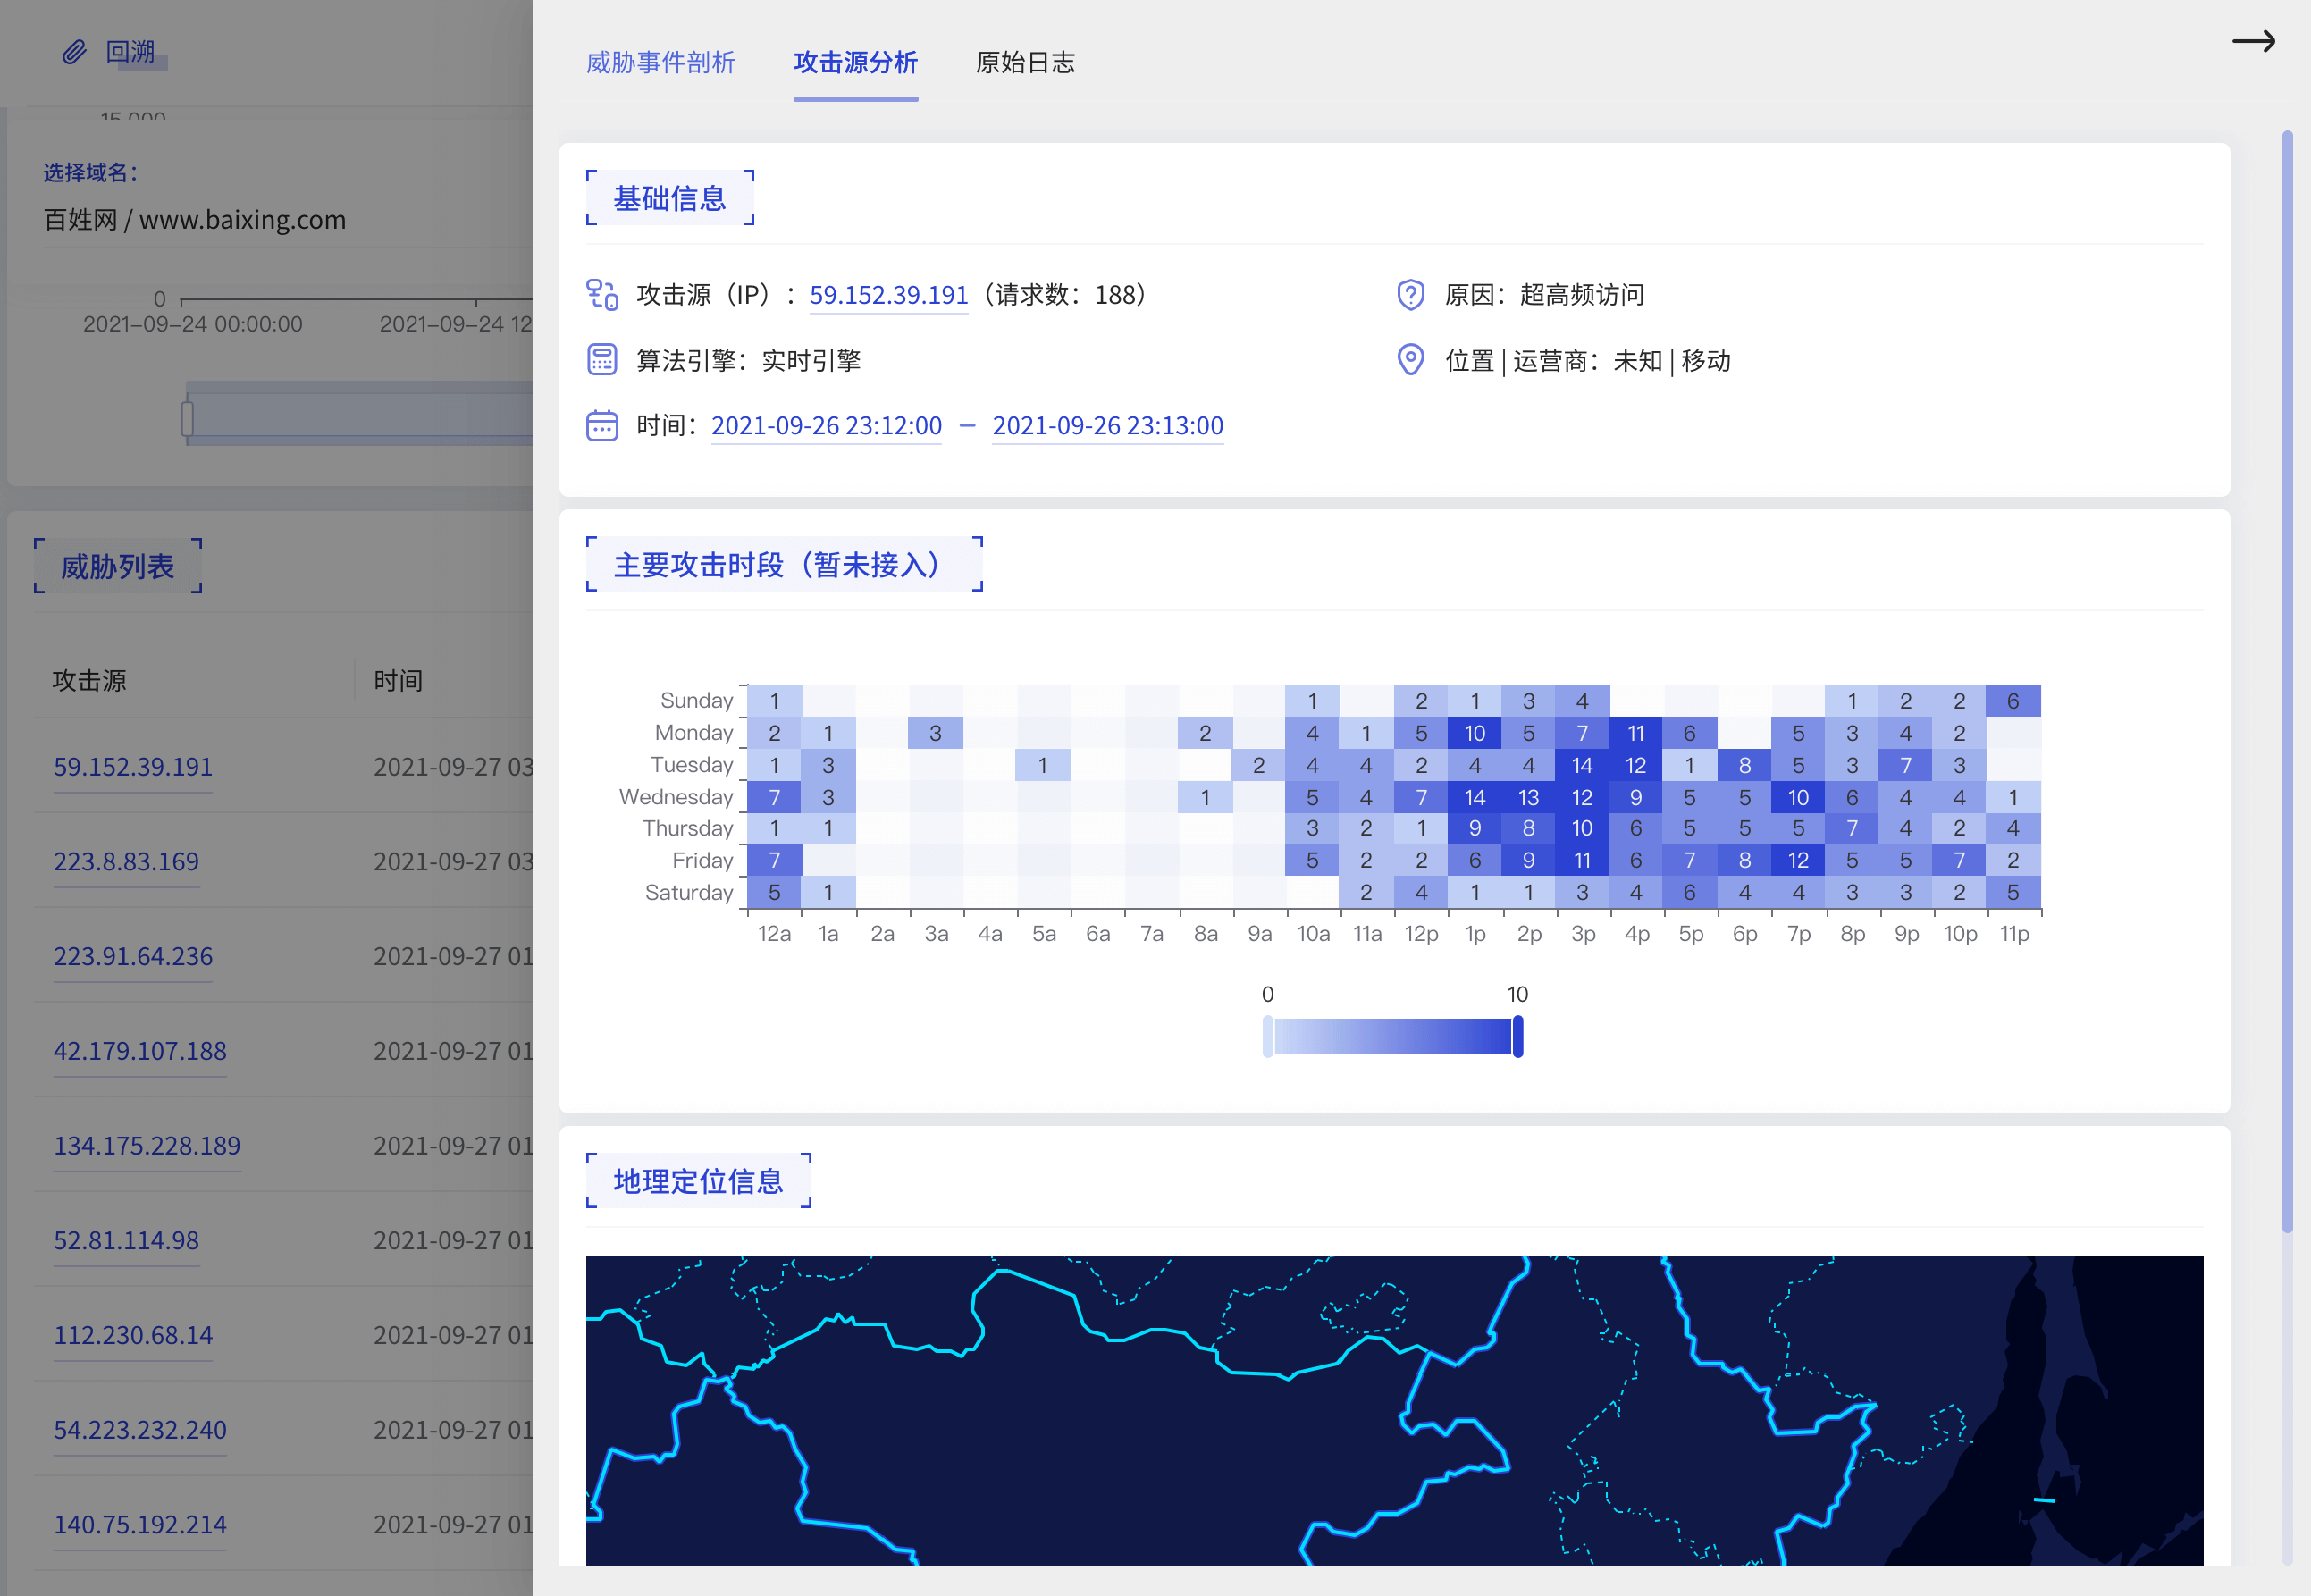Click the 攻击源 column header
The height and width of the screenshot is (1596, 2311).
pyautogui.click(x=90, y=681)
